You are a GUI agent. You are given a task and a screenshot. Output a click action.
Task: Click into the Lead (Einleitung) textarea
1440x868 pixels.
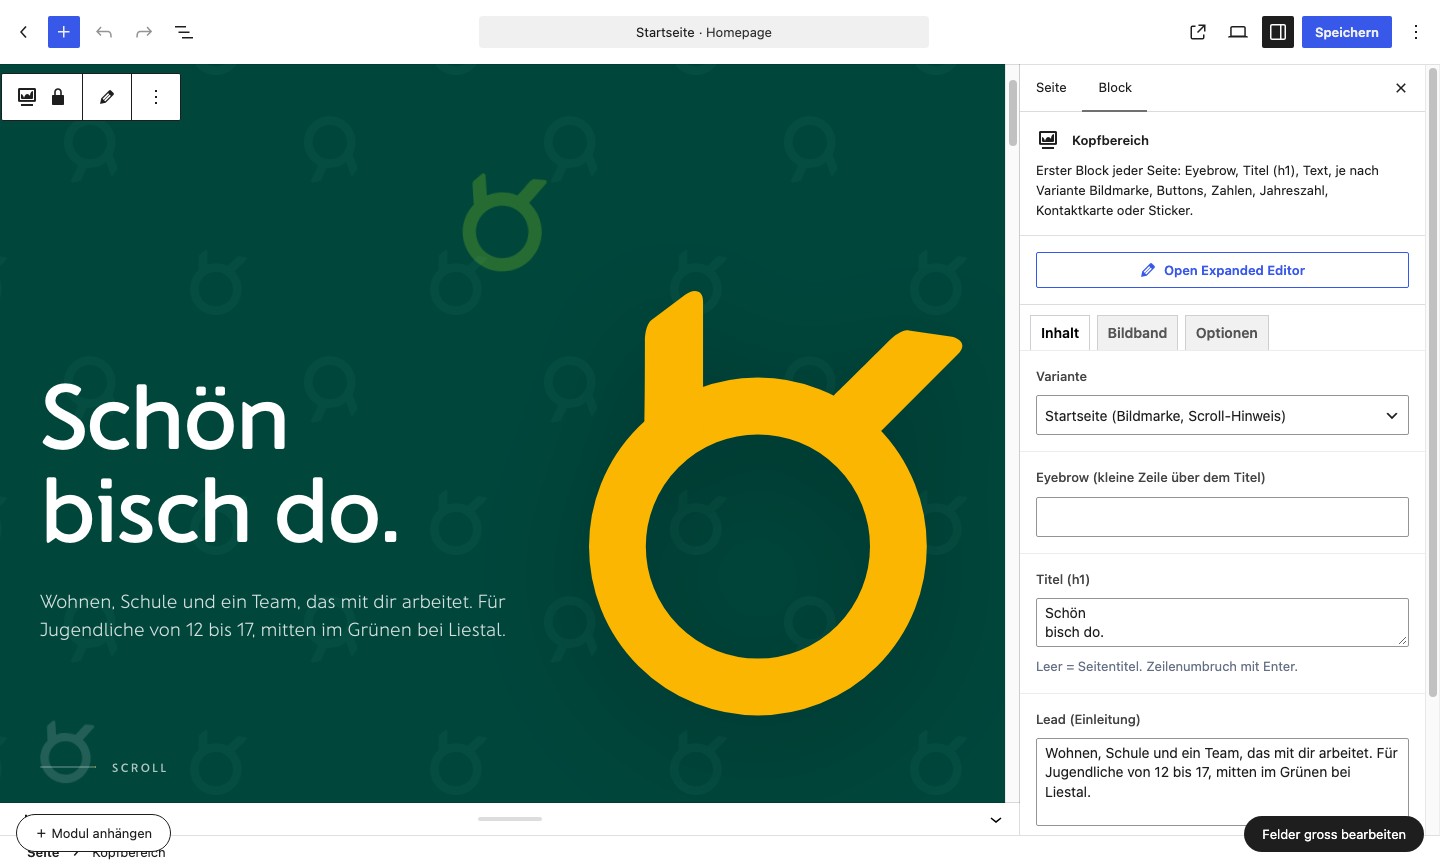tap(1222, 782)
